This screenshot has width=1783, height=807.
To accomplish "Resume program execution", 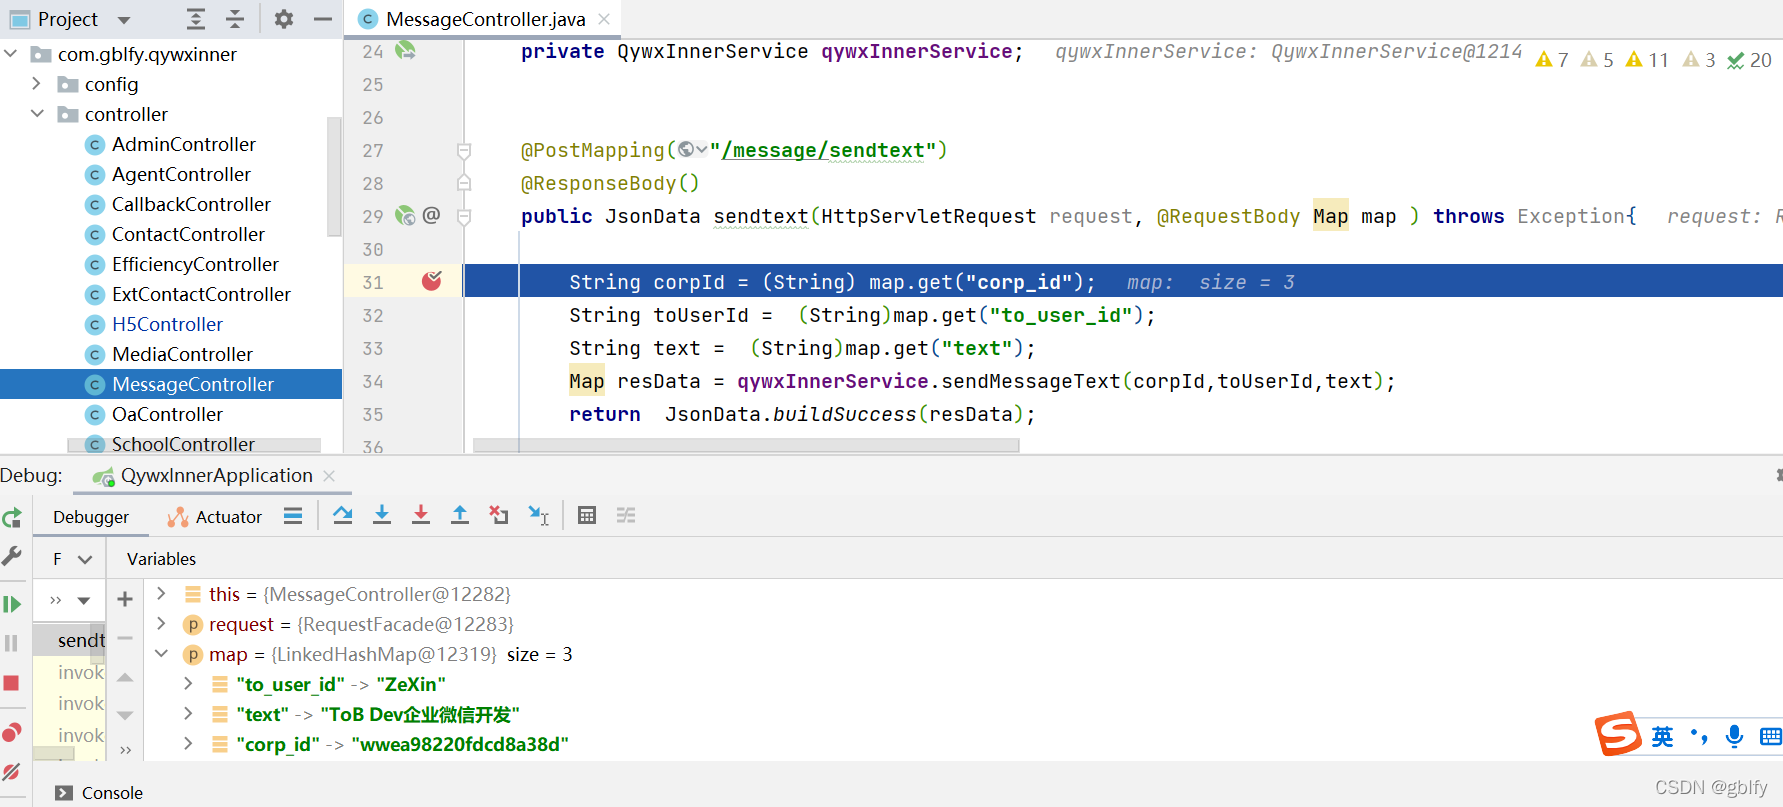I will [x=12, y=604].
